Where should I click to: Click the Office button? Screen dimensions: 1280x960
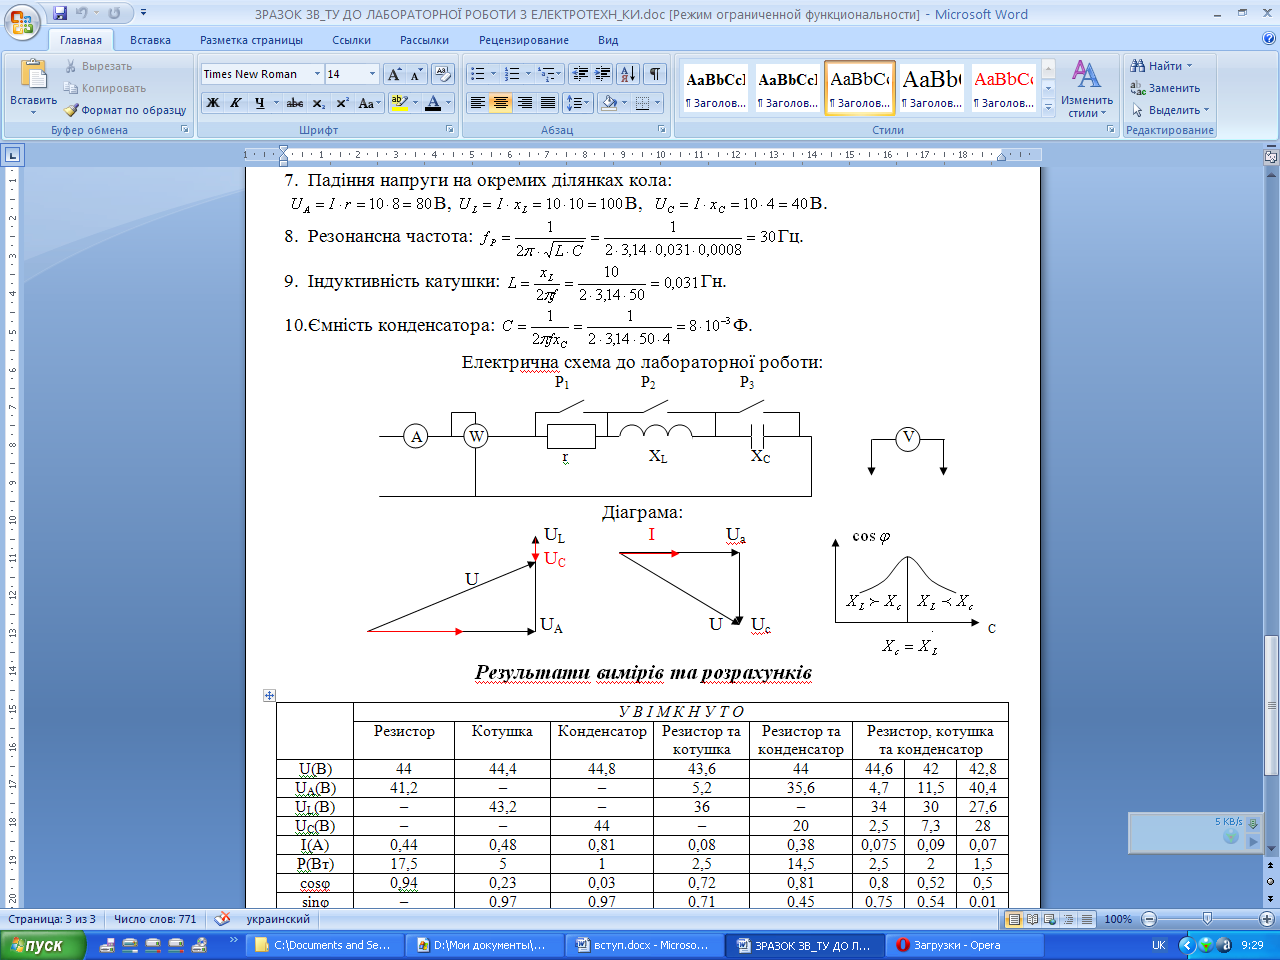[x=22, y=21]
